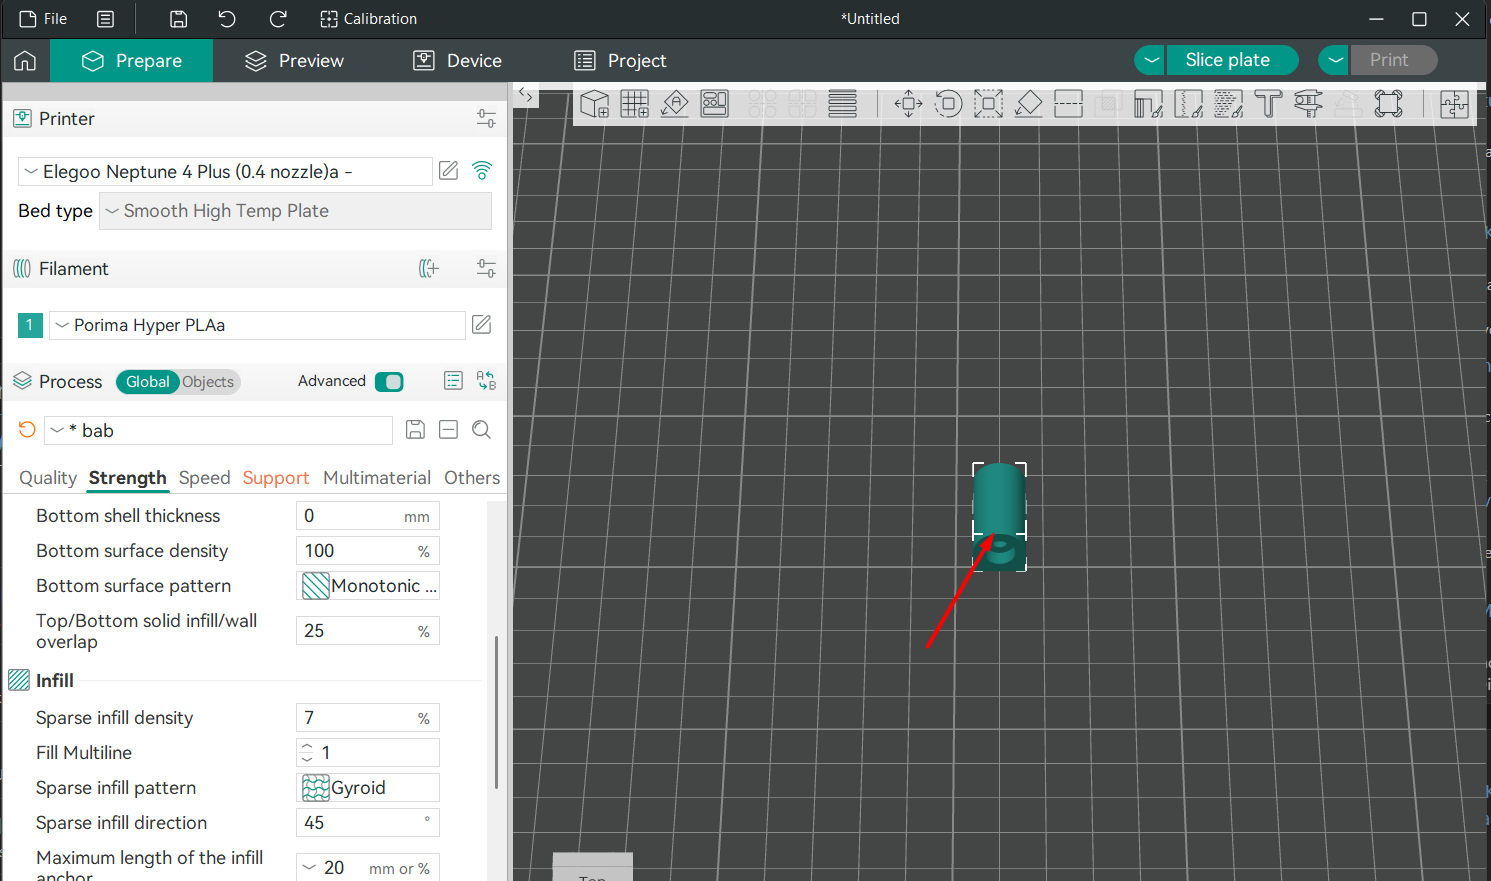This screenshot has width=1491, height=881.
Task: Switch Process to Objects mode
Action: pos(208,382)
